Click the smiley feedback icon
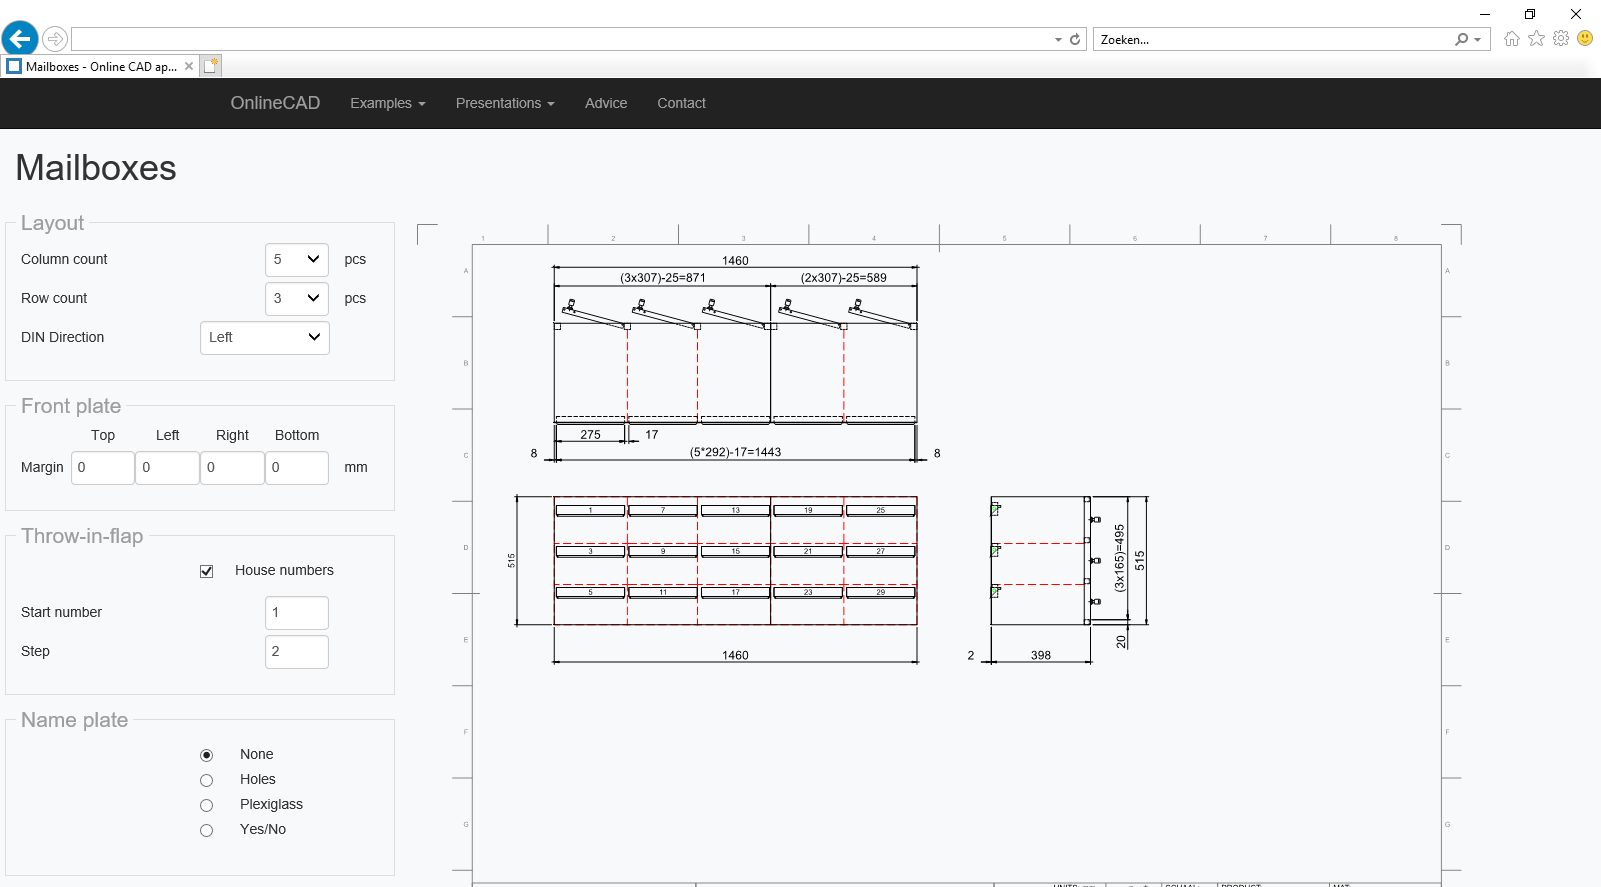 point(1585,39)
